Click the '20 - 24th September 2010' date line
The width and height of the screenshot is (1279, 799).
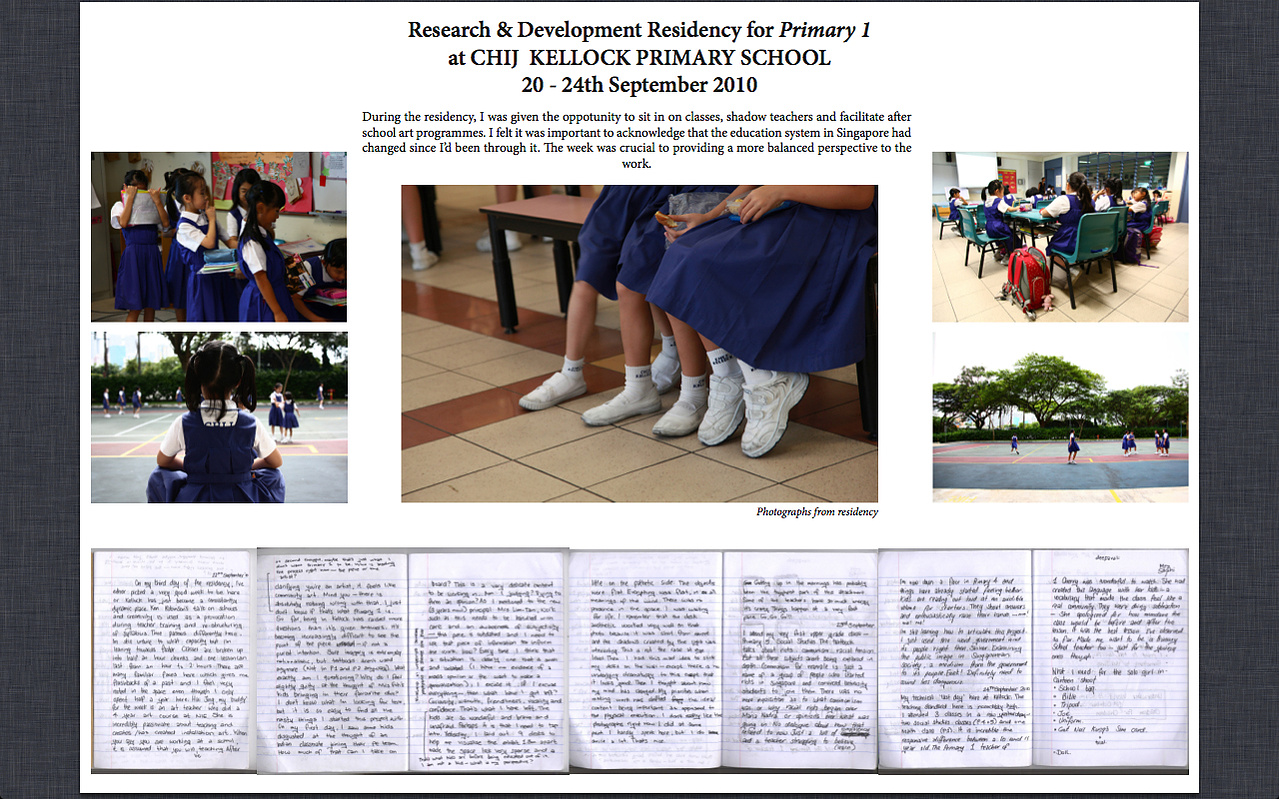point(639,85)
